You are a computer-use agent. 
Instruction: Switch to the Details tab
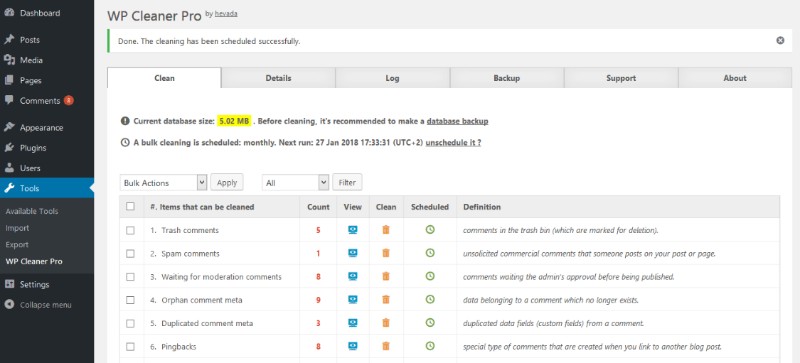coord(279,78)
